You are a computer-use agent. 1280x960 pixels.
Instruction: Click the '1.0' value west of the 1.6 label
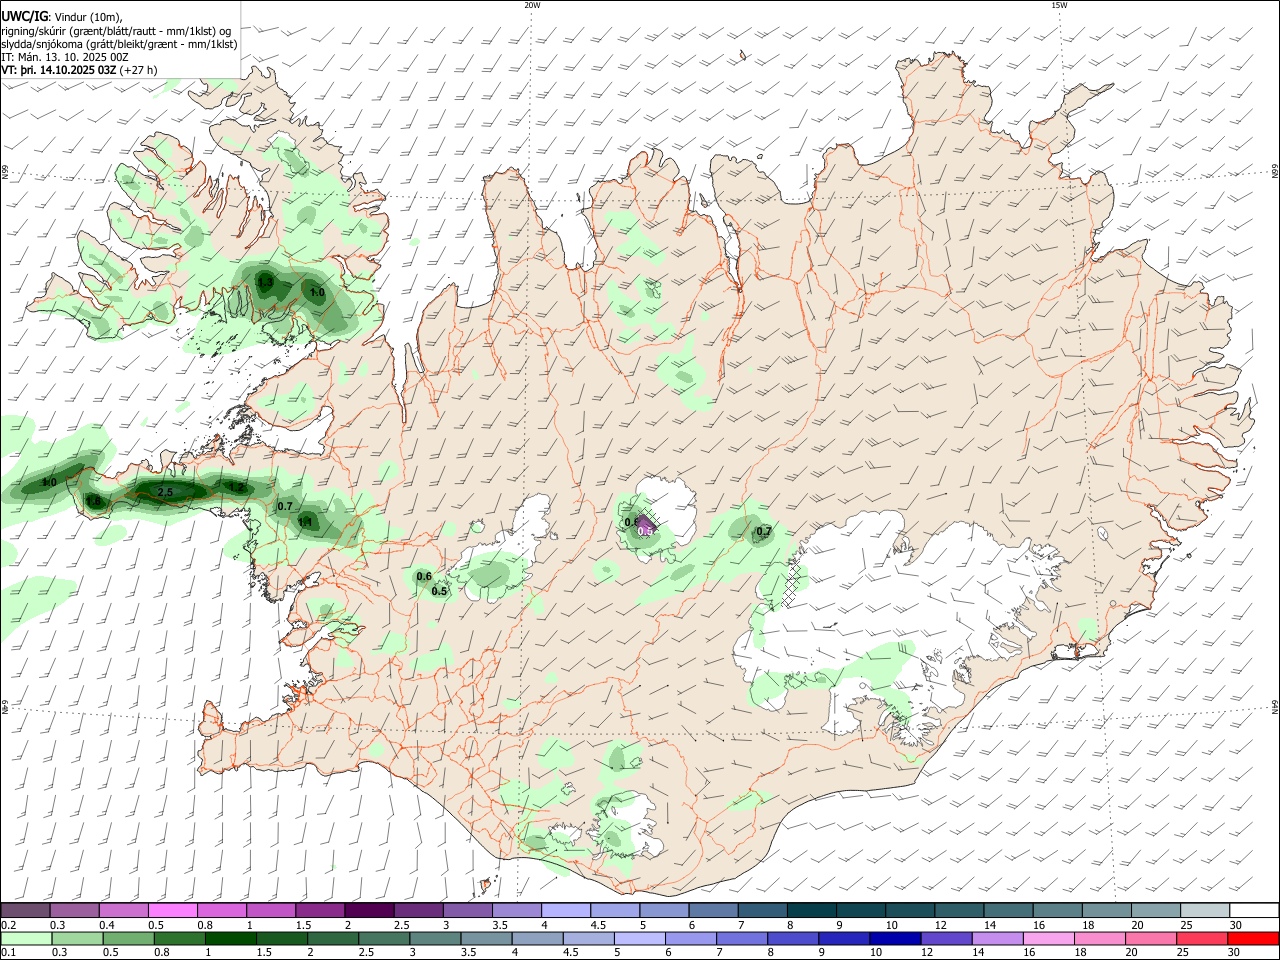tap(48, 483)
